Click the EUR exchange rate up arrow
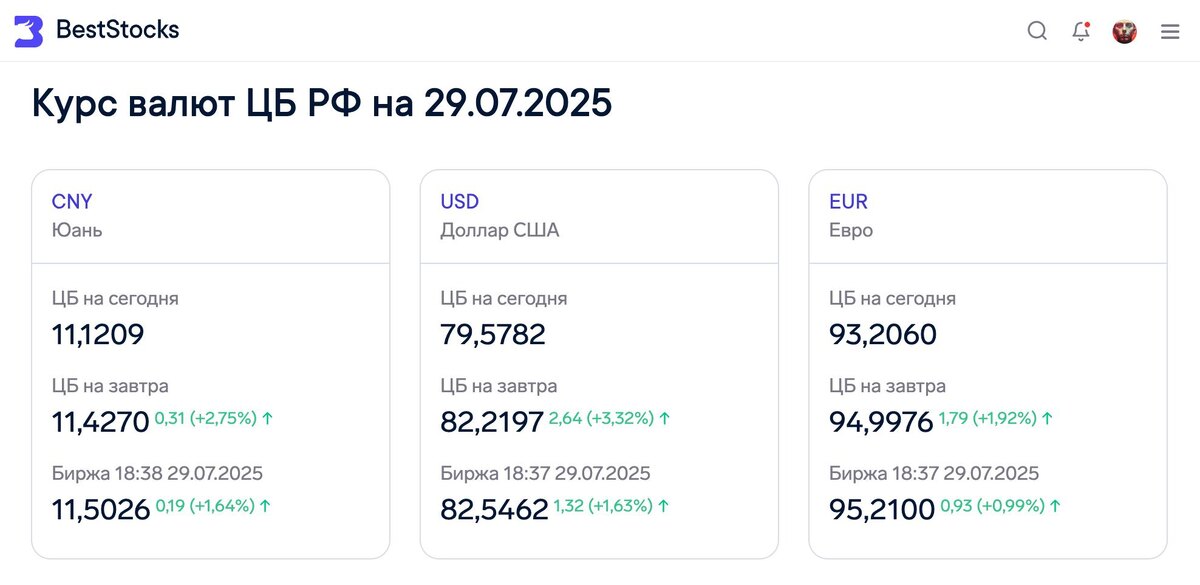The height and width of the screenshot is (585, 1200). [1054, 506]
